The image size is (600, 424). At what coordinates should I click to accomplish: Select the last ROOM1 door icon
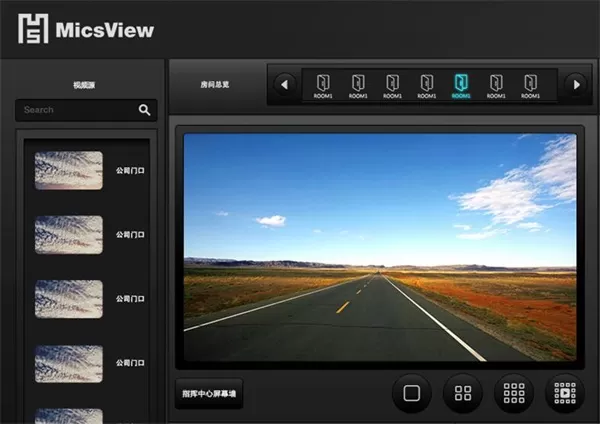(x=530, y=84)
